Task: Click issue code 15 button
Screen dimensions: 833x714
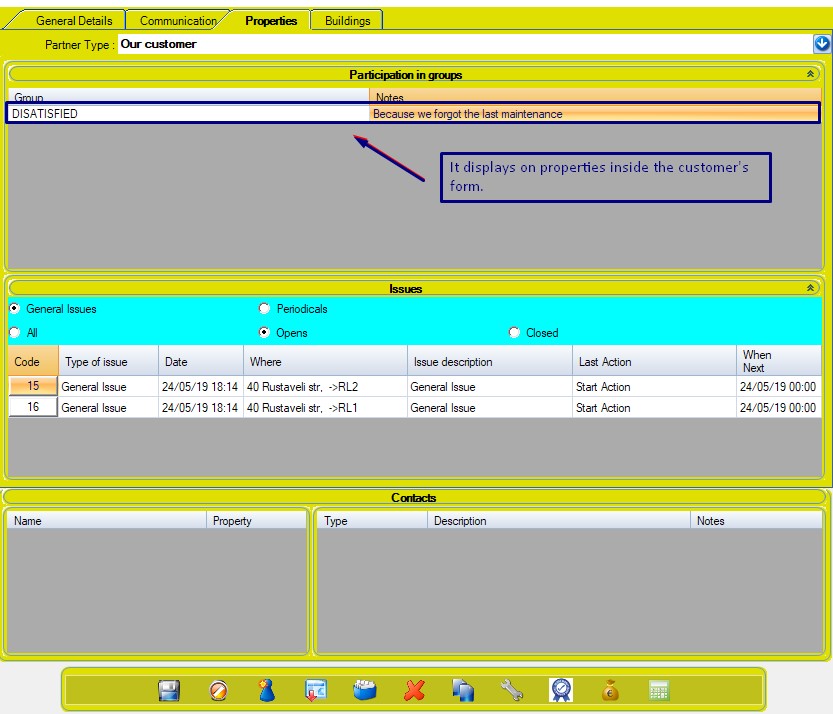Action: 33,386
